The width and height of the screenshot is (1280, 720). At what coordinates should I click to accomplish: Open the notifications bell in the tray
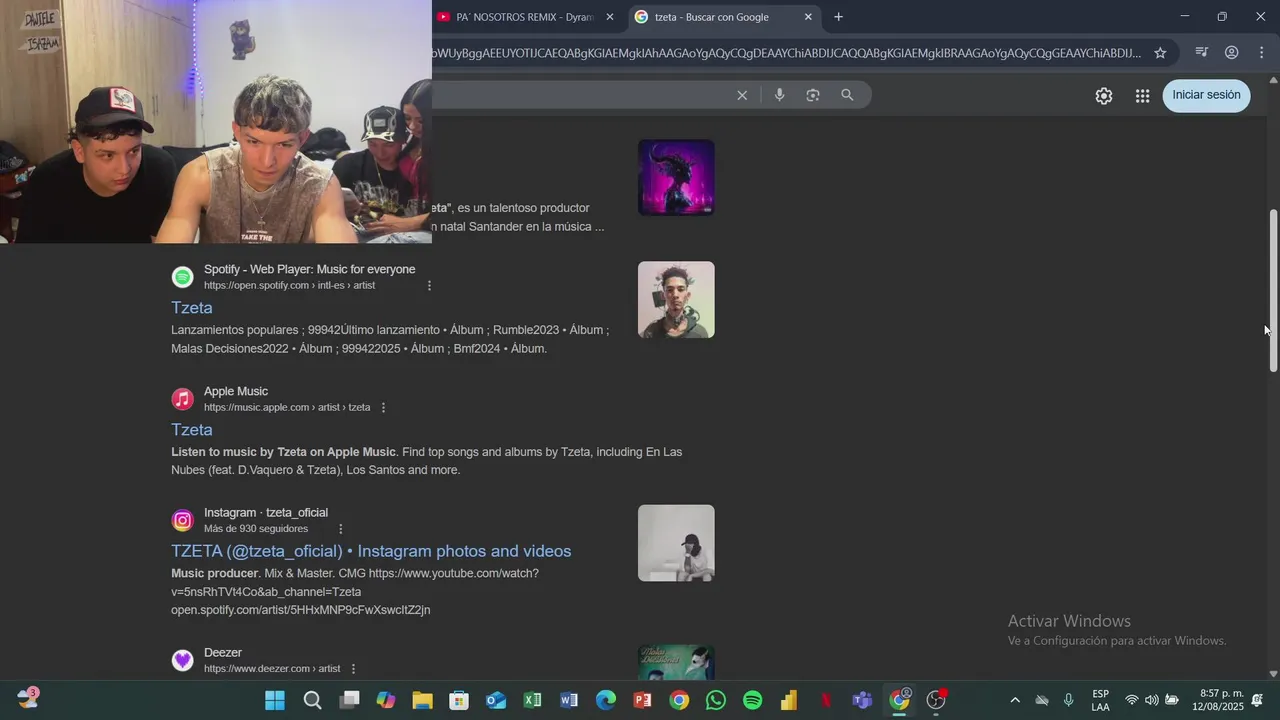tap(1257, 700)
